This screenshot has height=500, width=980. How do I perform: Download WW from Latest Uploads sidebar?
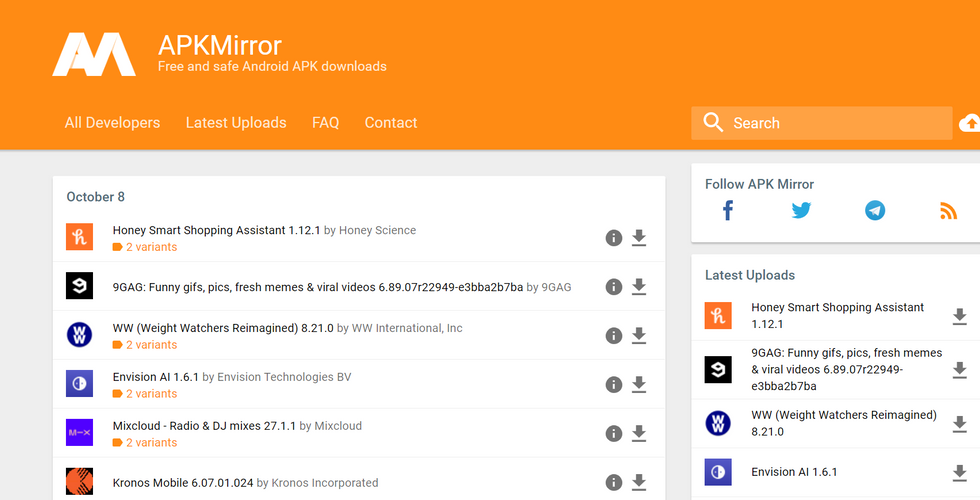[959, 424]
